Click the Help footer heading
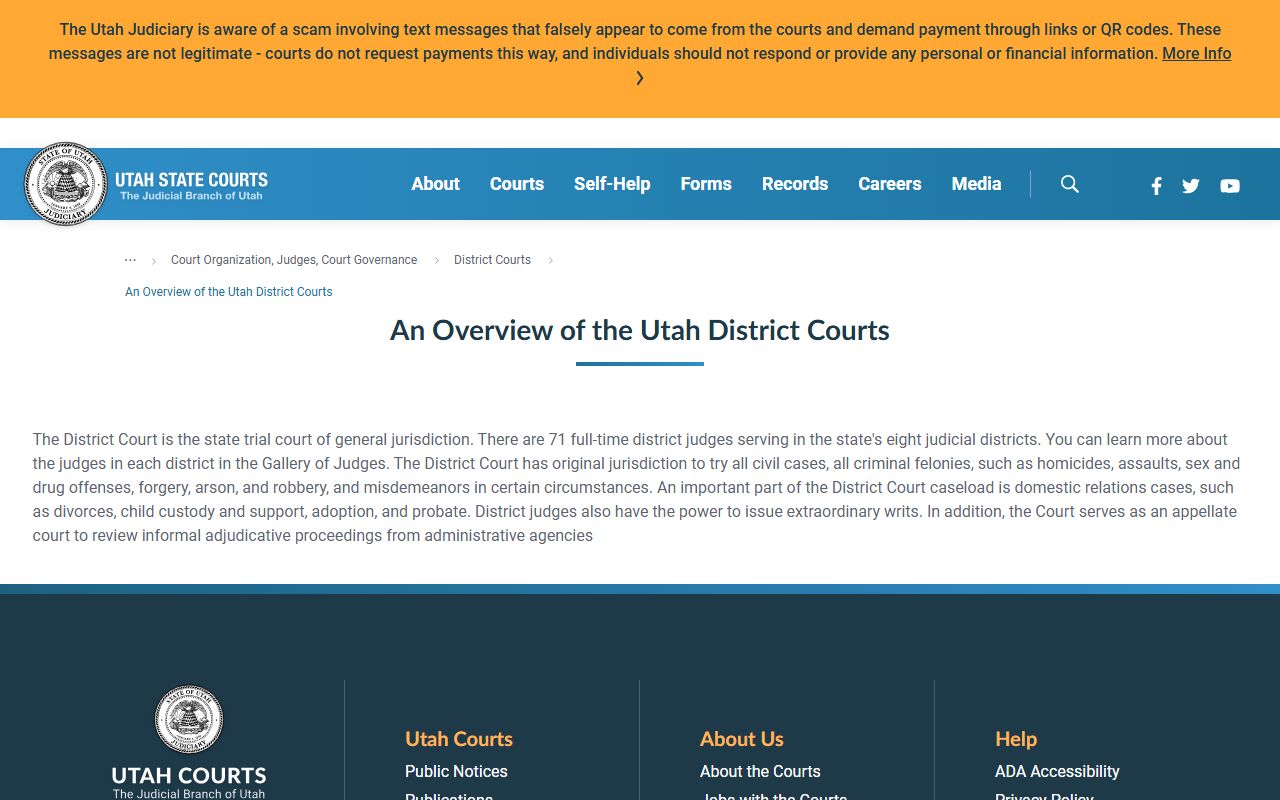1280x800 pixels. tap(1016, 739)
